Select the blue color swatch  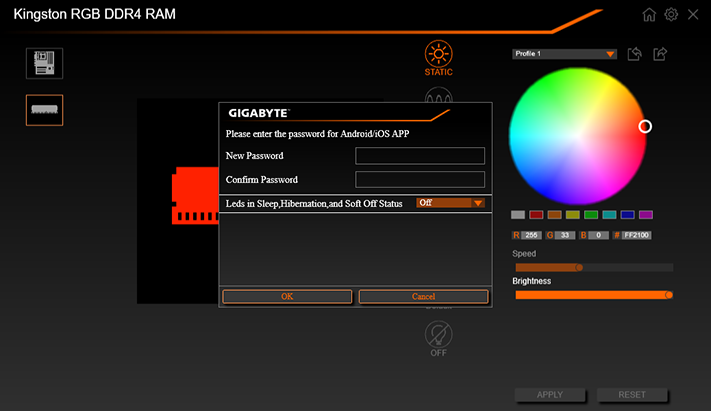tap(628, 215)
